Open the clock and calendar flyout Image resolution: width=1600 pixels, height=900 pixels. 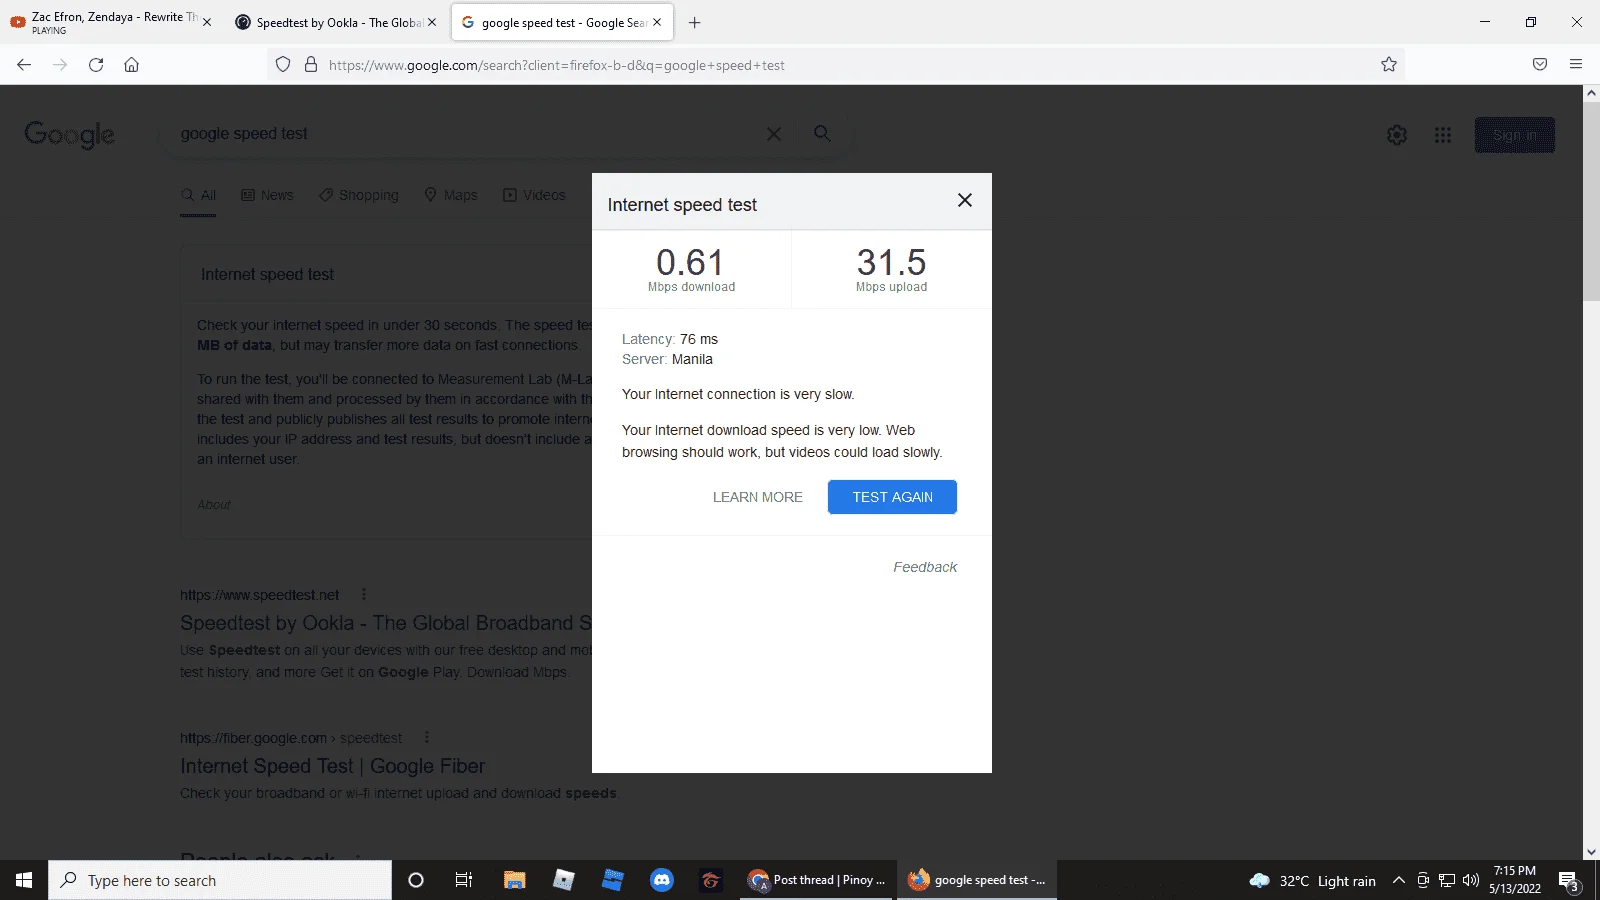[x=1515, y=880]
